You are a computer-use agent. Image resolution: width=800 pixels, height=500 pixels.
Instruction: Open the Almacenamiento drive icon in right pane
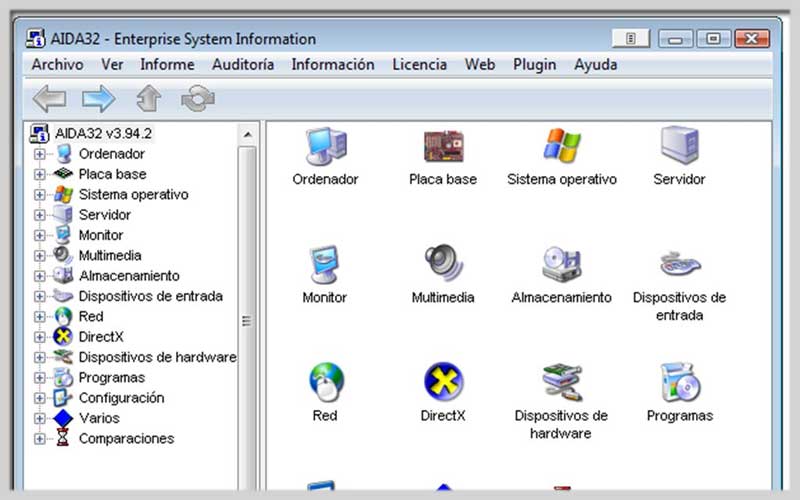tap(561, 264)
